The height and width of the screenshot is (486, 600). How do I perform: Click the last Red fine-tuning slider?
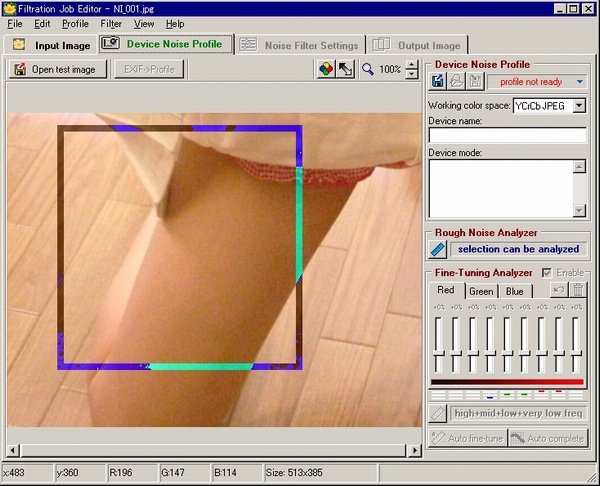(576, 344)
